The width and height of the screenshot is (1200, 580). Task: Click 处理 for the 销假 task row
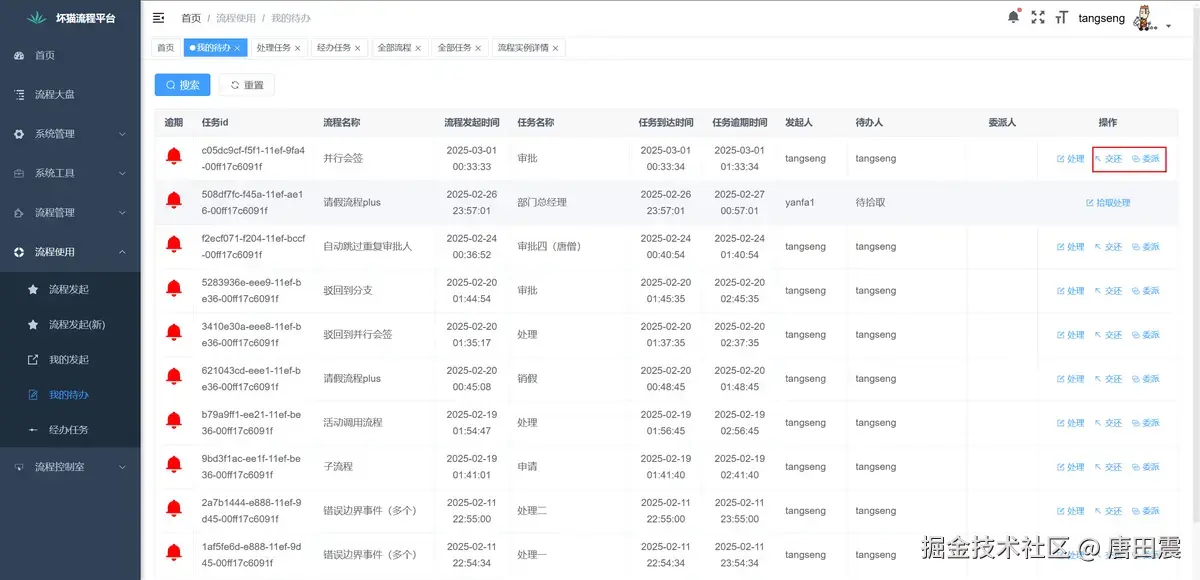pos(1070,379)
